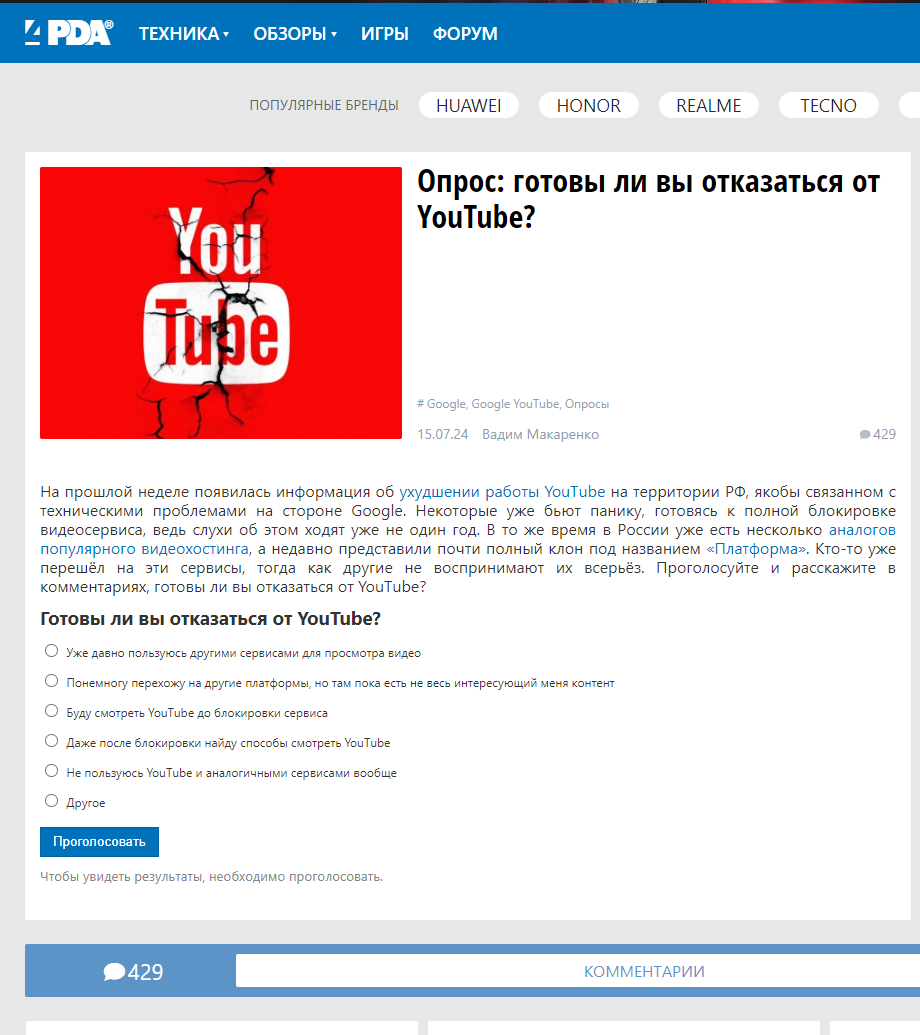920x1035 pixels.
Task: Click the Проголосовать vote button
Action: tap(100, 842)
